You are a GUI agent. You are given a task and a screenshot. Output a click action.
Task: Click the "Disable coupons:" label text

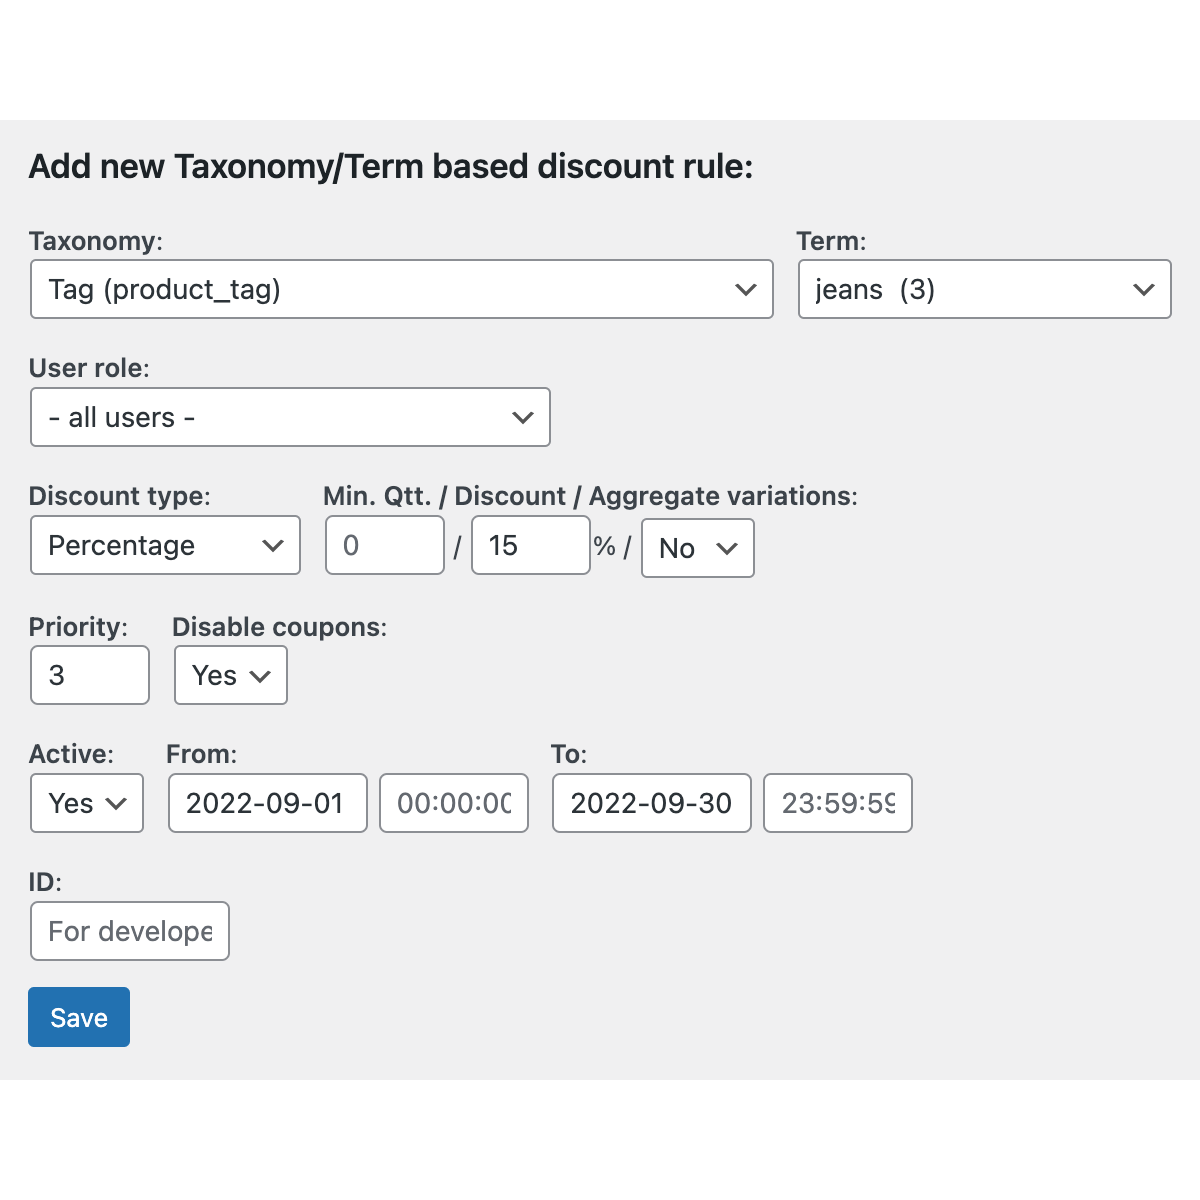click(x=279, y=627)
